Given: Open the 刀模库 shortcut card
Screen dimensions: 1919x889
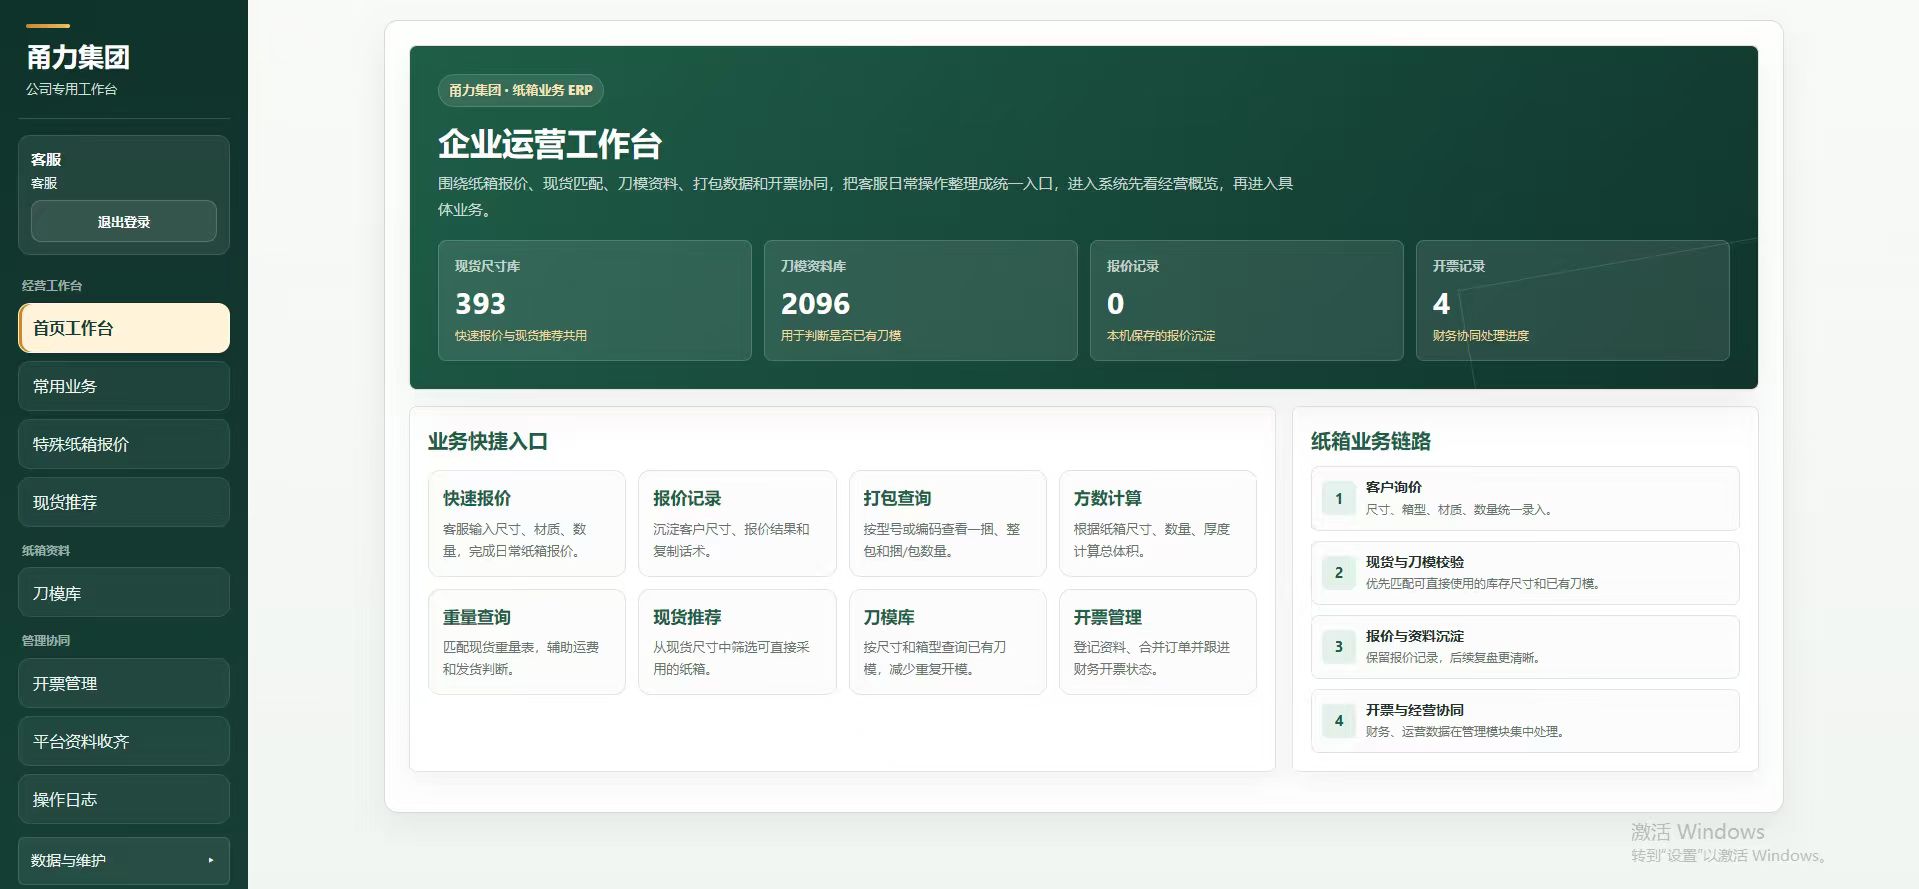Looking at the screenshot, I should coord(948,642).
